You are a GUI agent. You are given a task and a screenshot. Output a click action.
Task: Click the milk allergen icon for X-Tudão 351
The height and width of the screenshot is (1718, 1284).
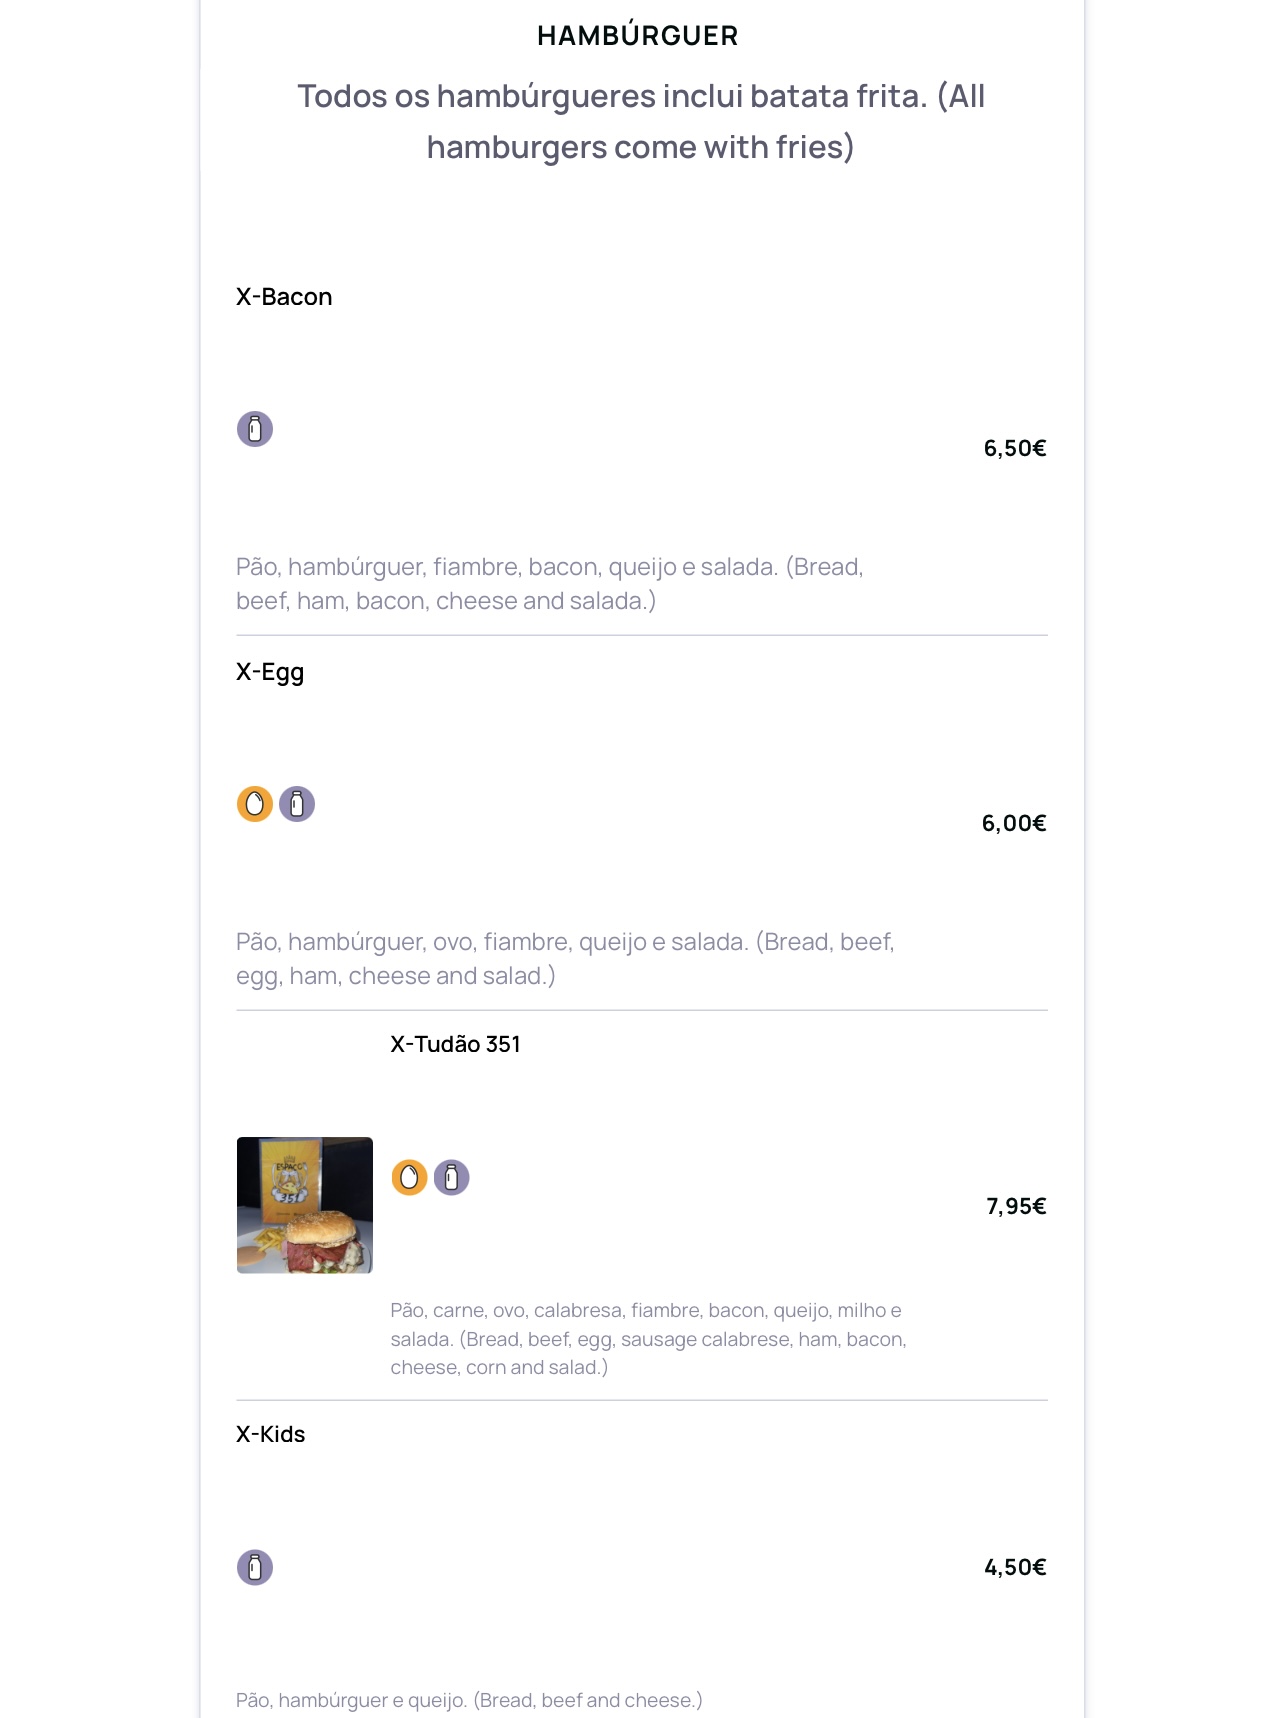pyautogui.click(x=451, y=1178)
